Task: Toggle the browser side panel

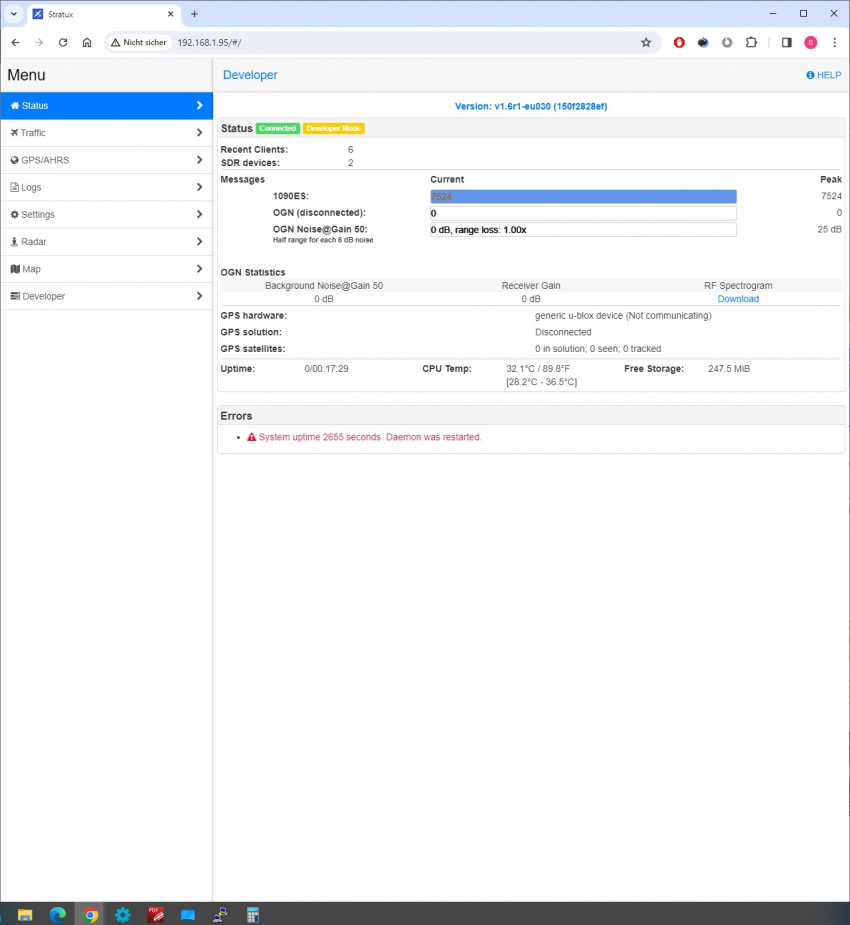Action: 786,42
